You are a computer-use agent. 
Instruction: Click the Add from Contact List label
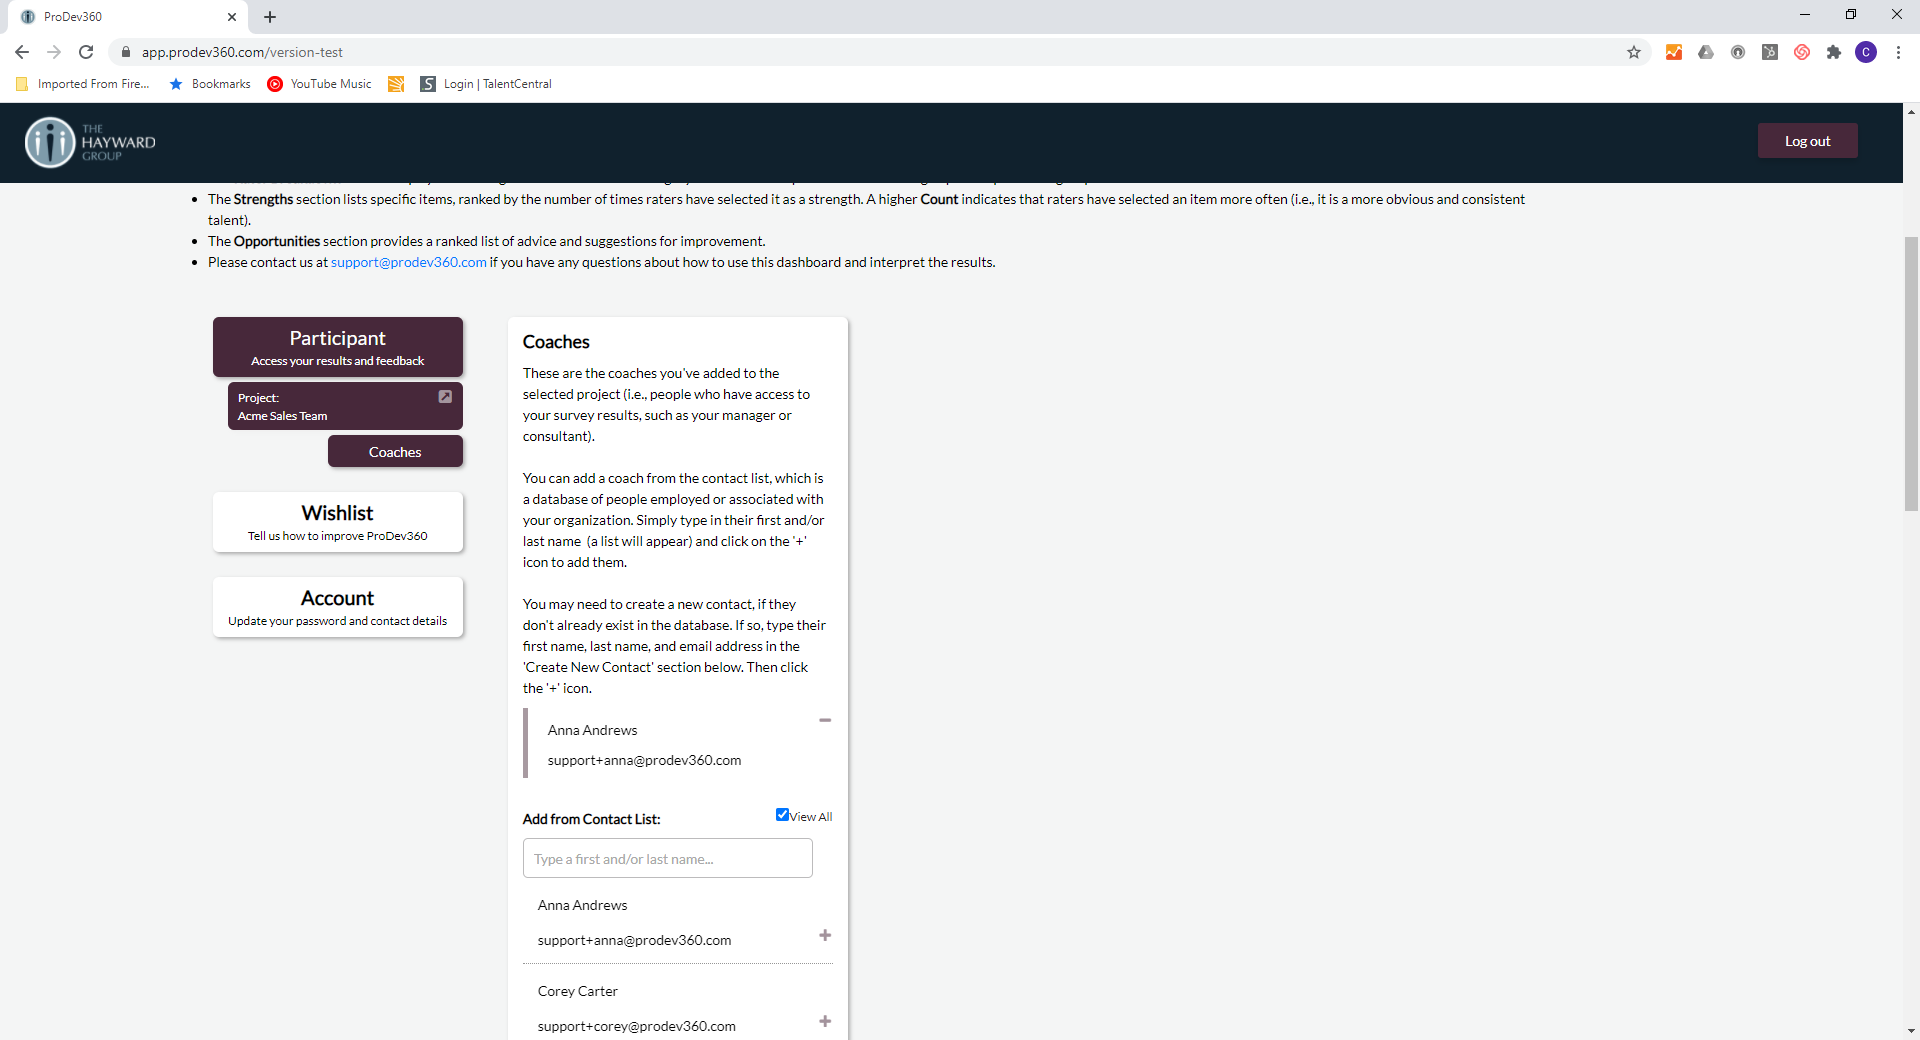tap(592, 819)
